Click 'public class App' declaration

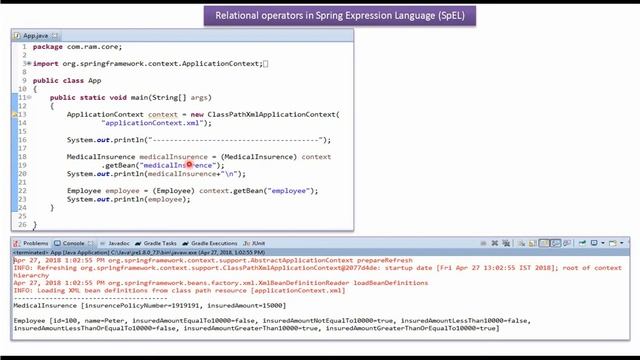tap(67, 80)
